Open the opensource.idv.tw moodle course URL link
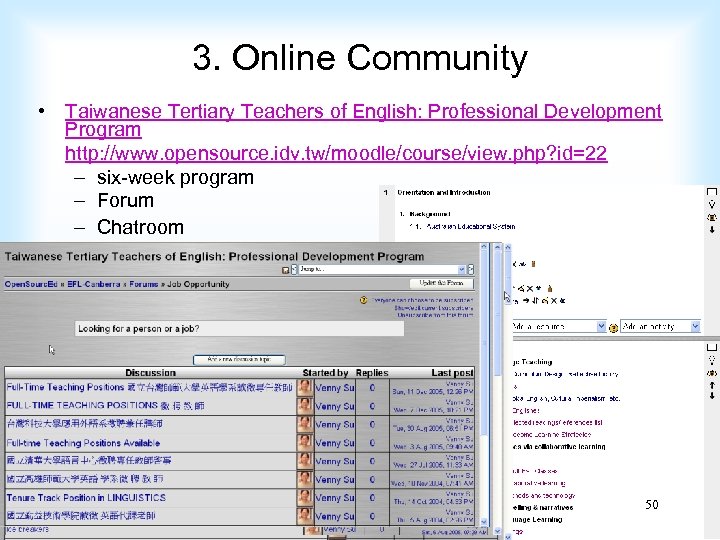720x540 pixels. coord(336,153)
